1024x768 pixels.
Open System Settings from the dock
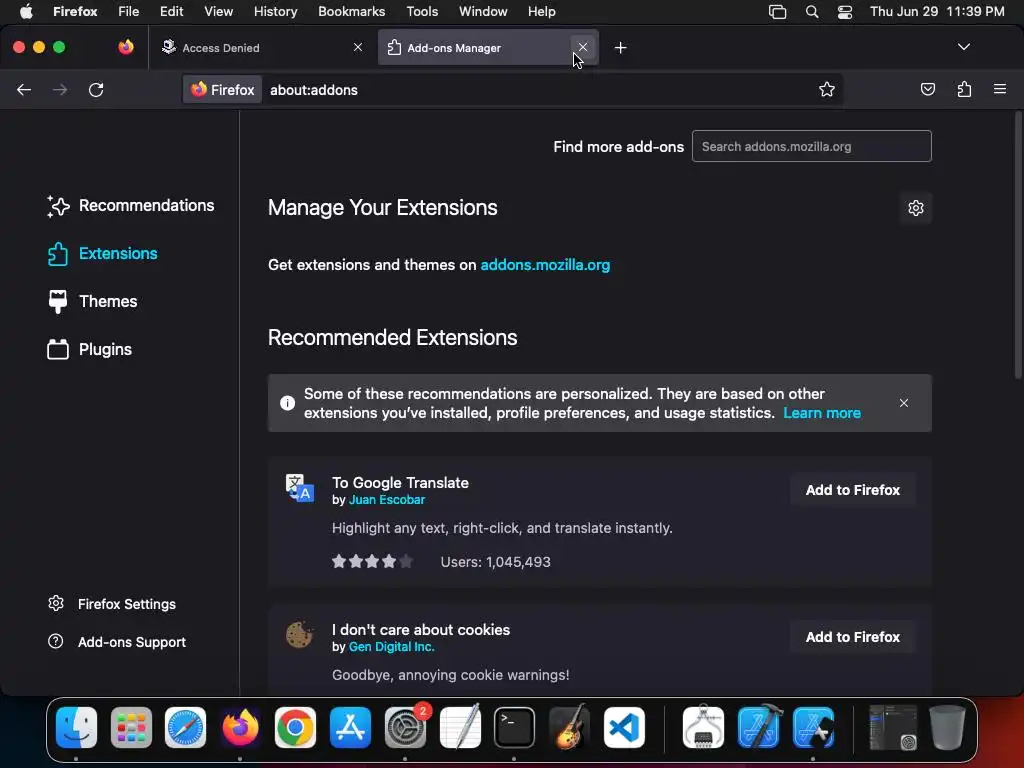[405, 727]
